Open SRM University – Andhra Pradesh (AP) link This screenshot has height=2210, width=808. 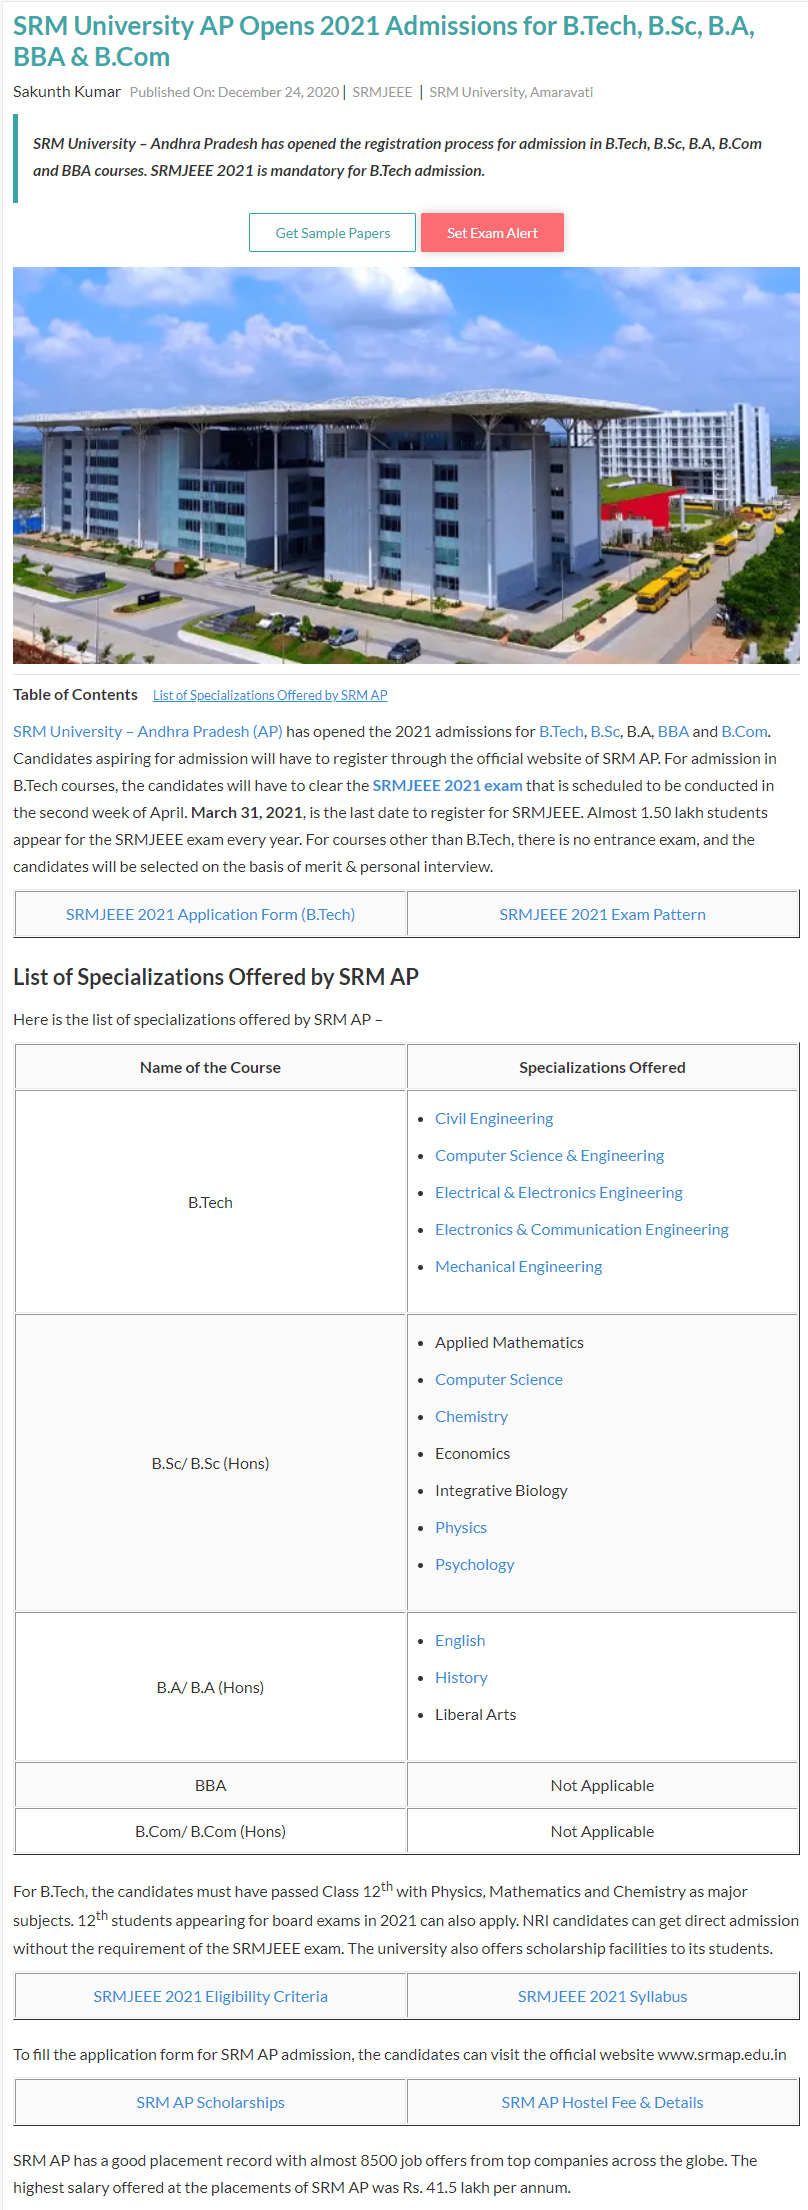click(148, 732)
